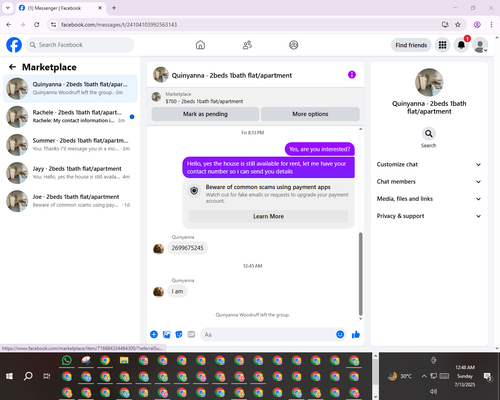Click the message 2699675245

(187, 248)
